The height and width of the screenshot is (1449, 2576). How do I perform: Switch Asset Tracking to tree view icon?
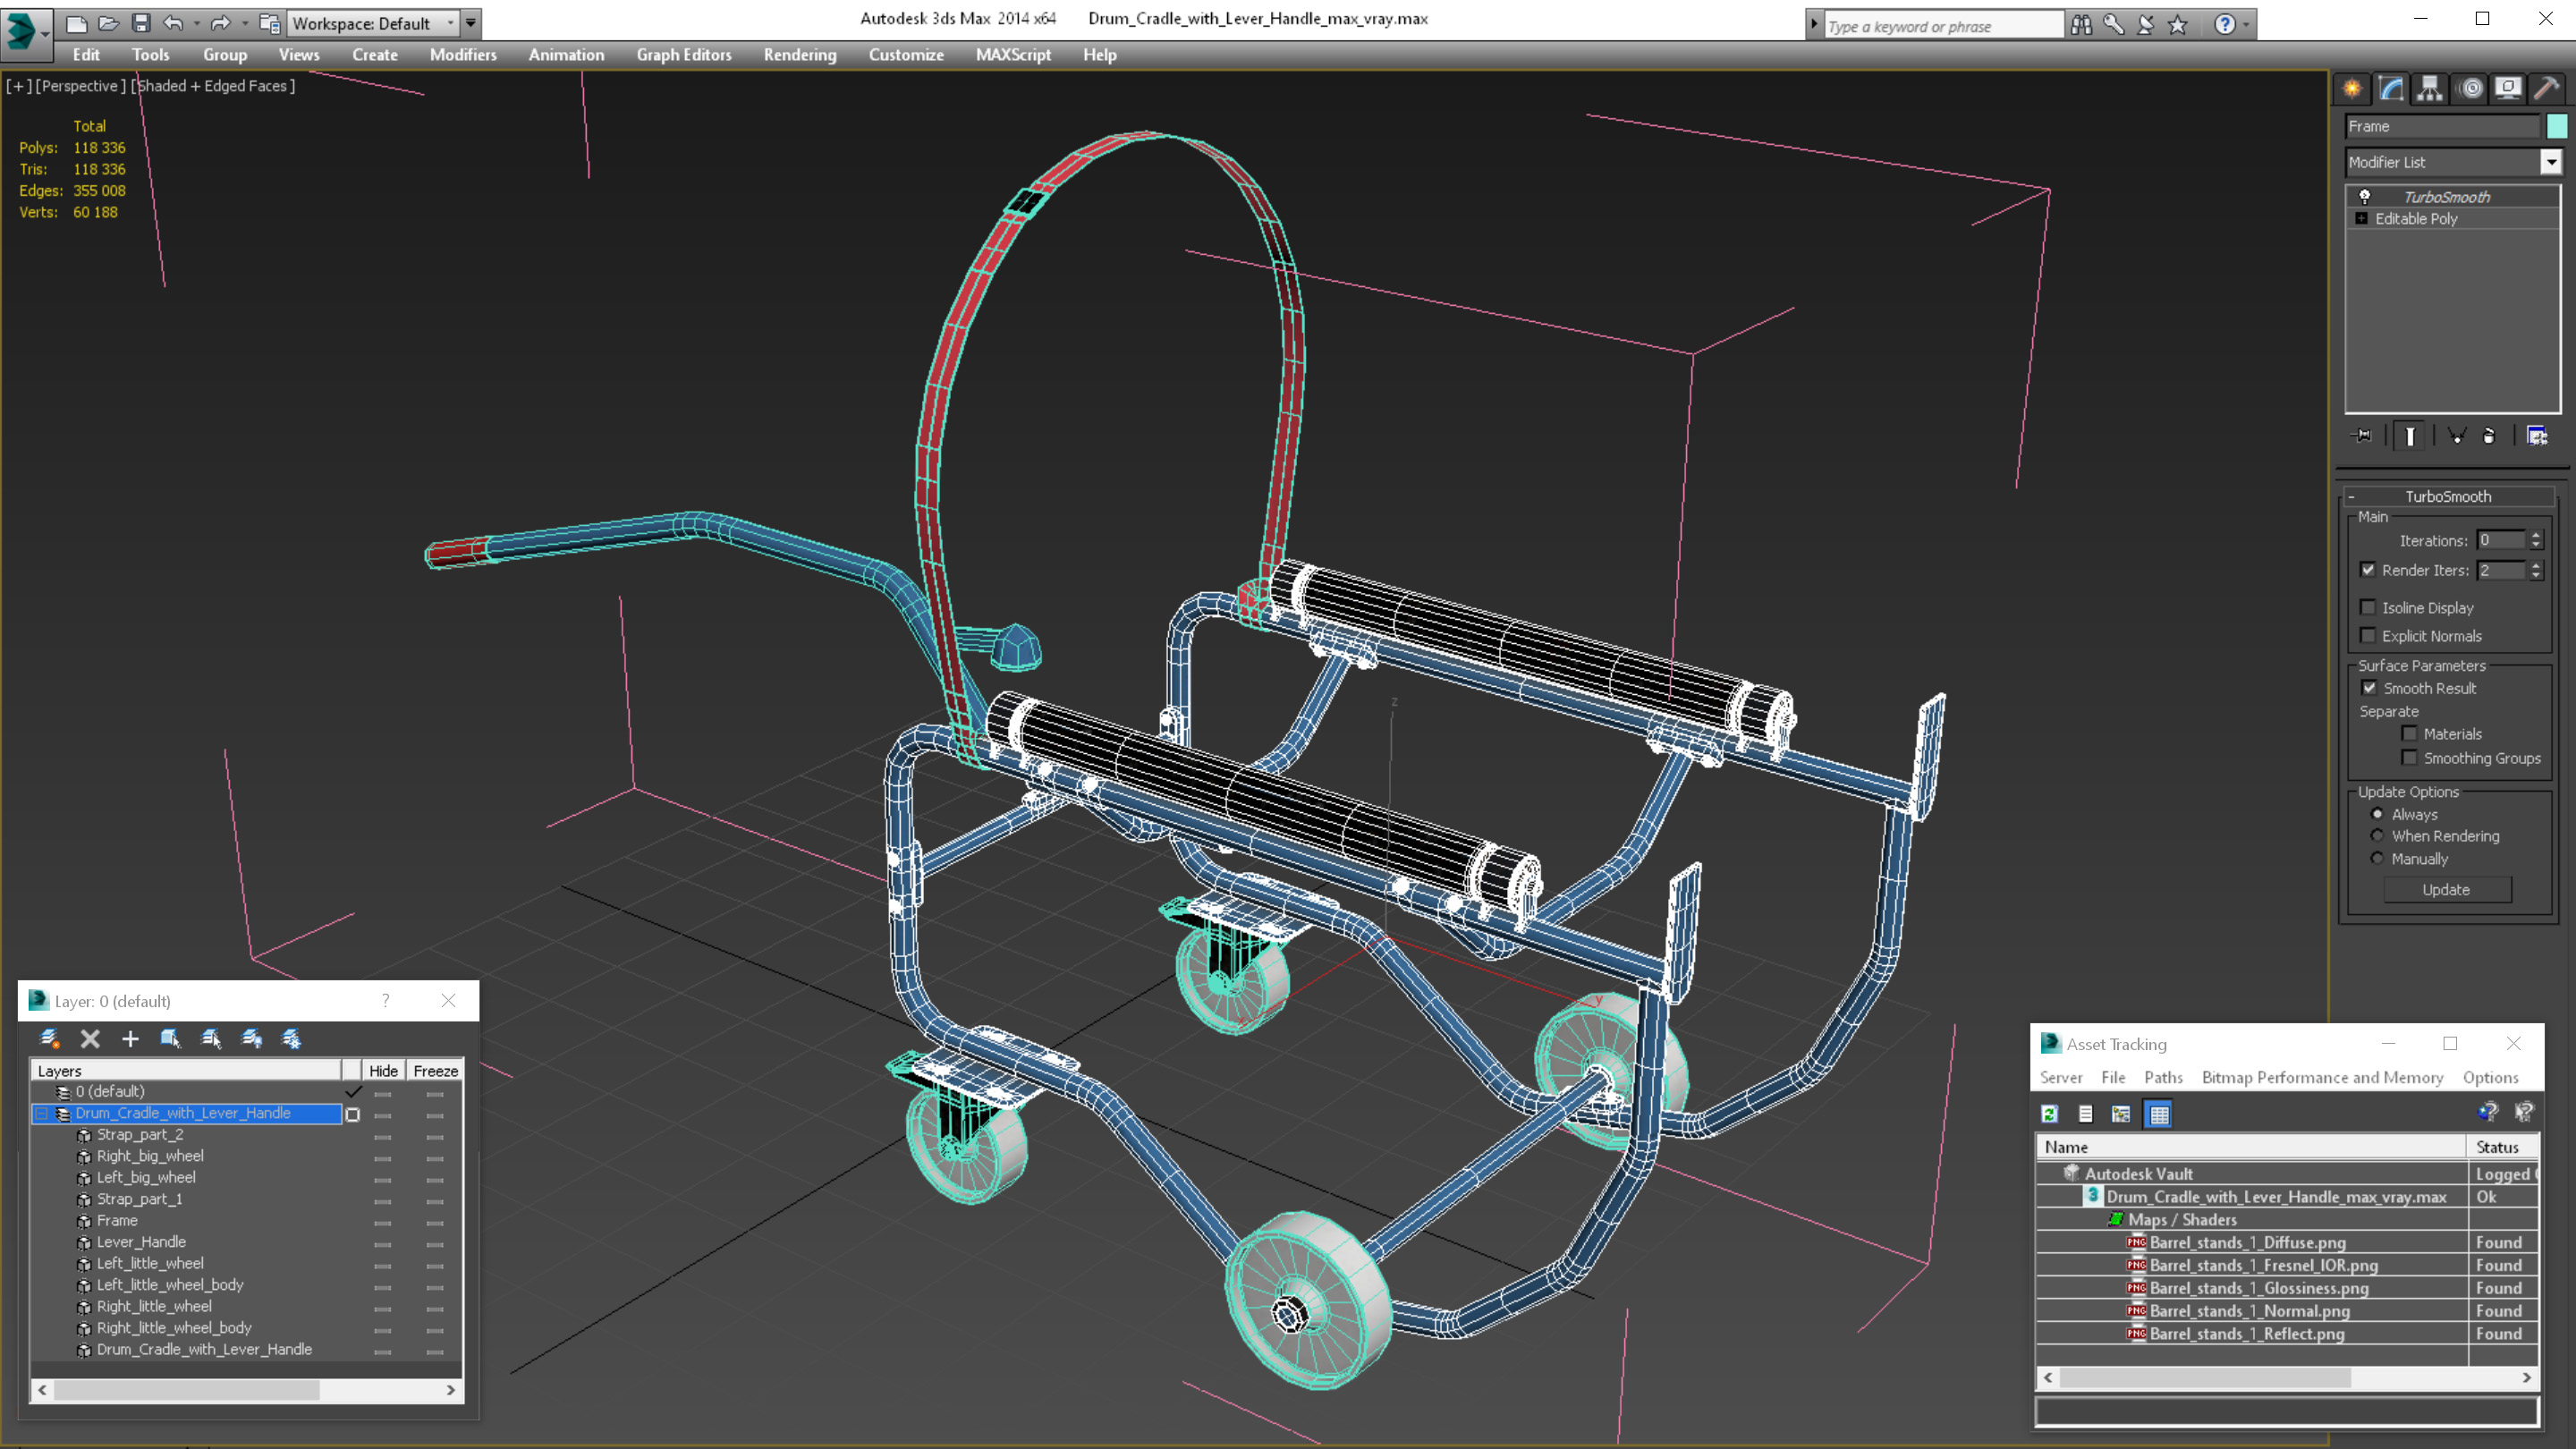[x=2121, y=1114]
